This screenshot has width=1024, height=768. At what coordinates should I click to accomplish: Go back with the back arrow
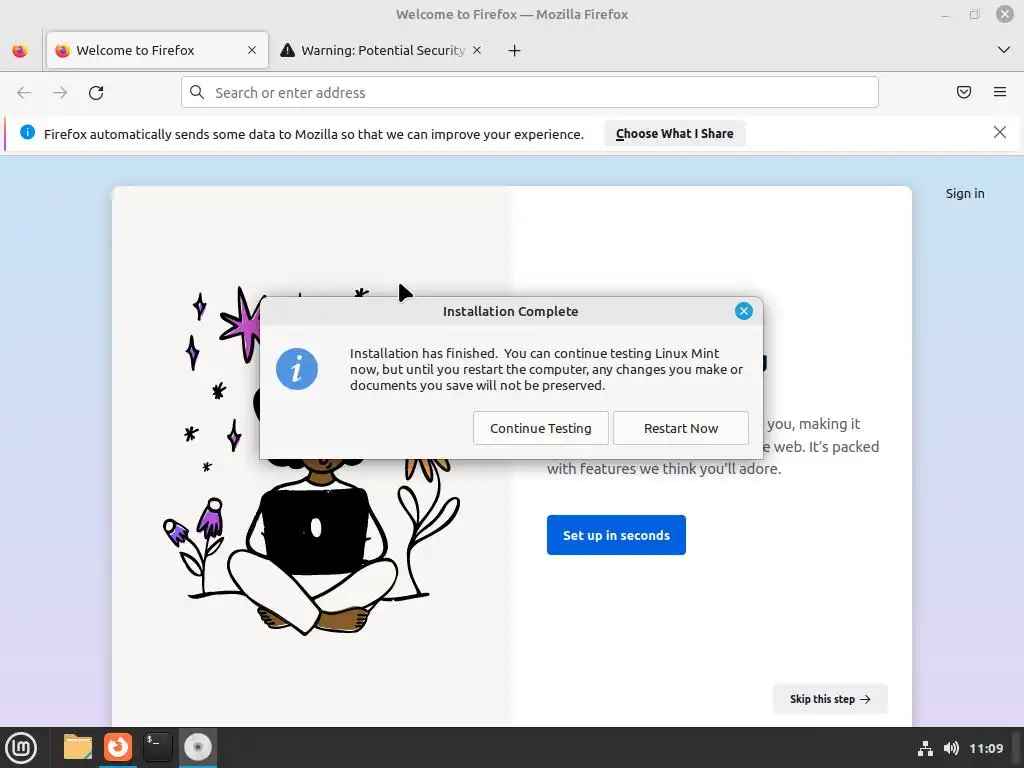click(24, 93)
